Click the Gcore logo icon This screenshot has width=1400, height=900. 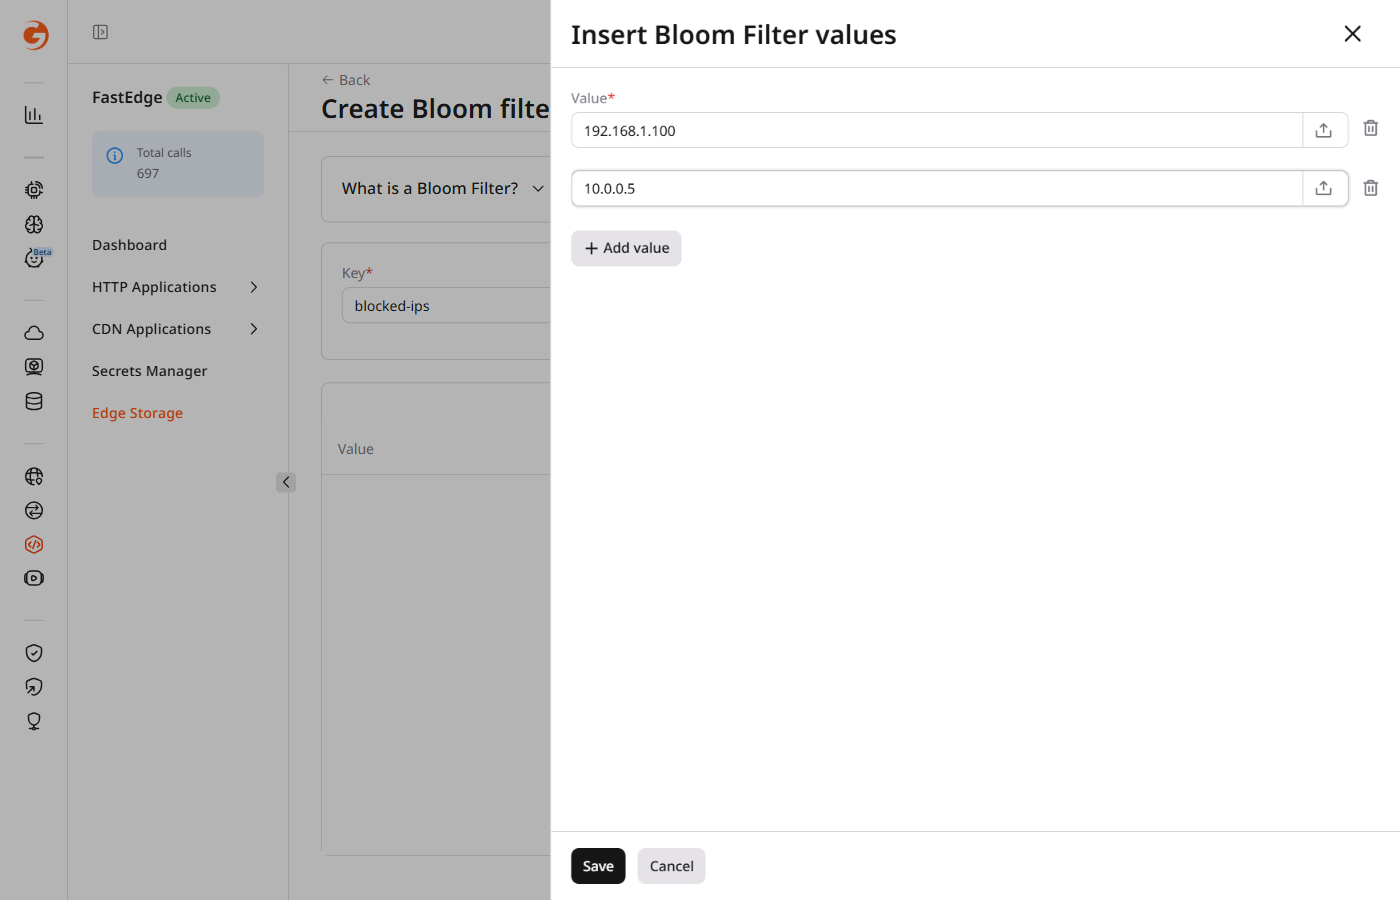pyautogui.click(x=35, y=35)
